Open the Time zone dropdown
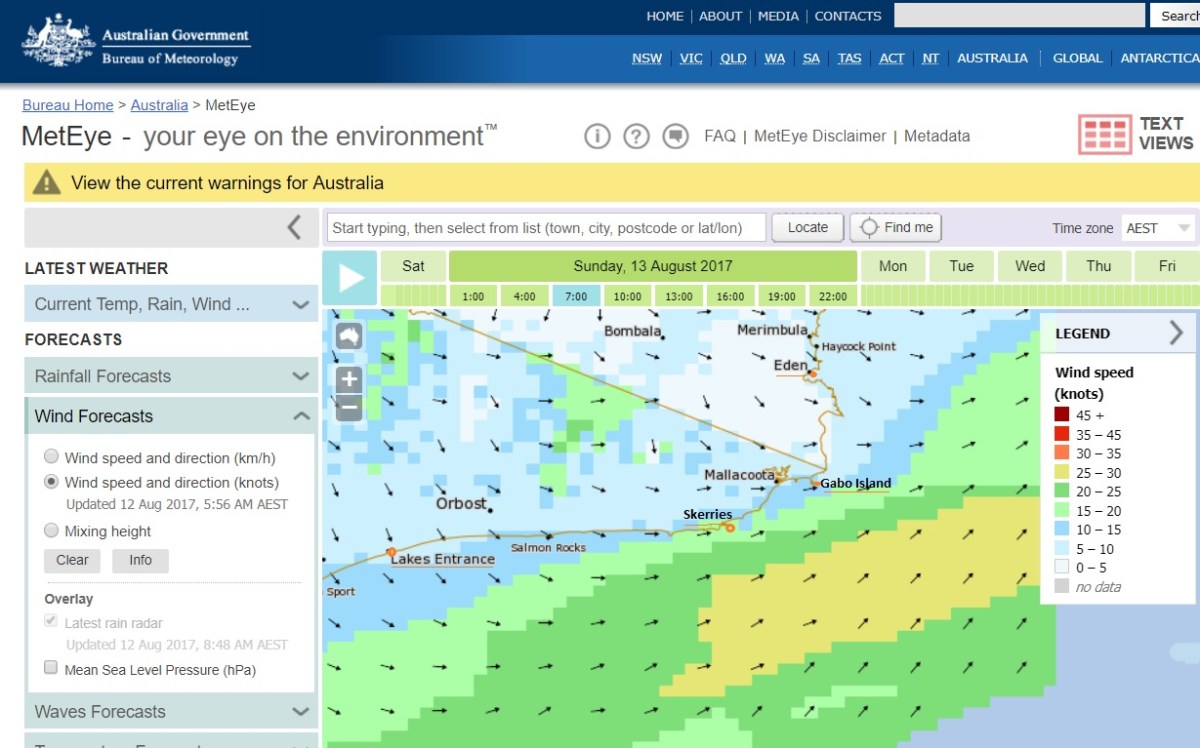 [1157, 228]
